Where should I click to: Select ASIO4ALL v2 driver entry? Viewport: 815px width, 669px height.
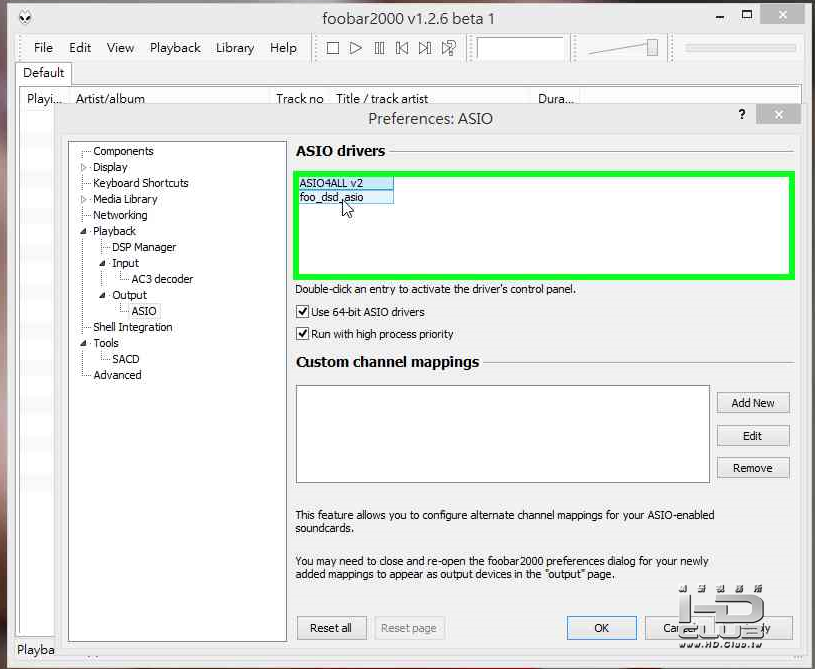pyautogui.click(x=346, y=183)
